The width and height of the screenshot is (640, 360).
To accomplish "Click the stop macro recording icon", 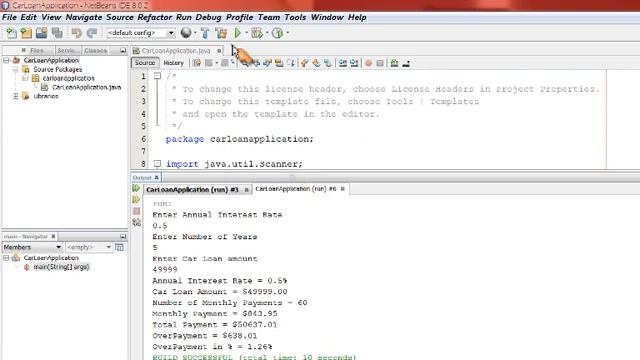I will point(380,63).
